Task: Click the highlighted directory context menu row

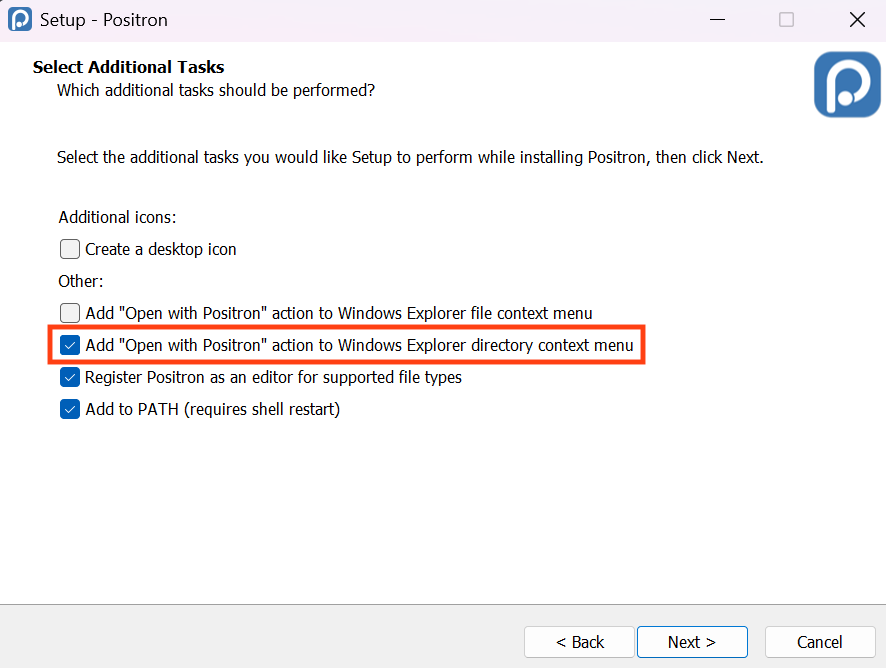Action: [350, 345]
